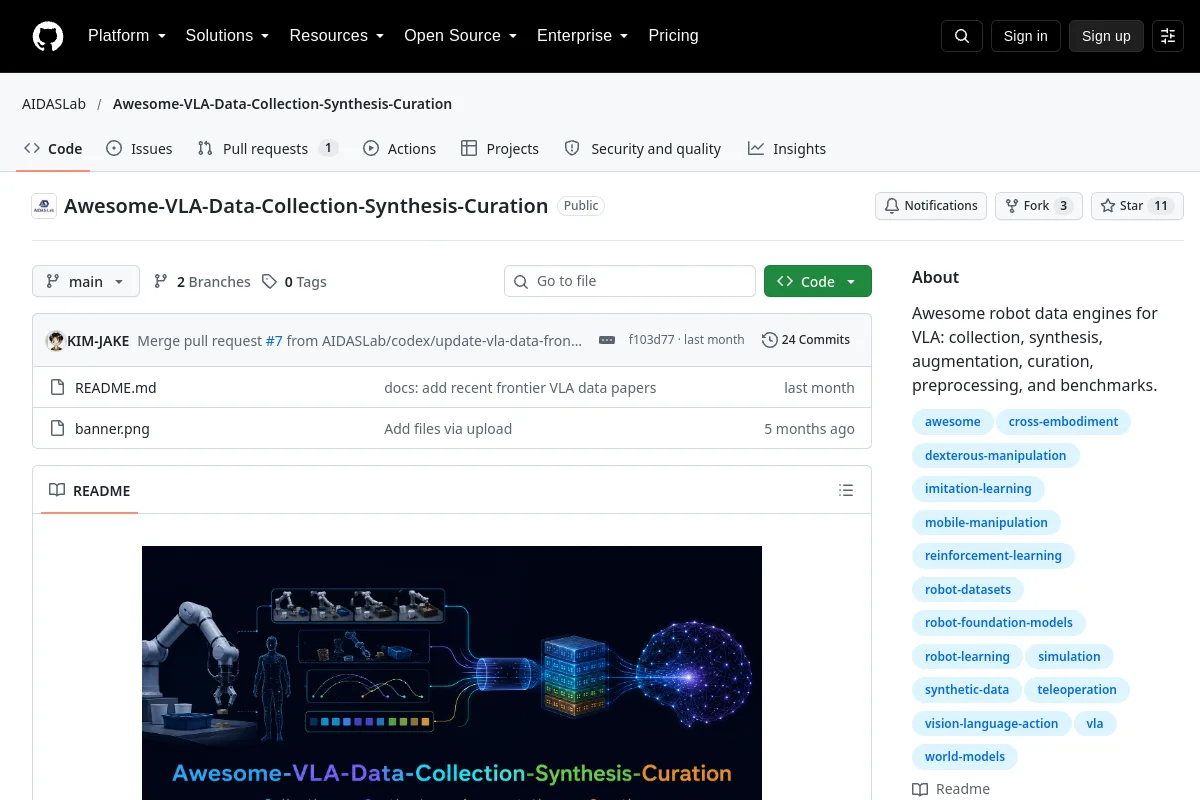Open the 'vla' topic tag
This screenshot has height=800, width=1200.
point(1095,723)
